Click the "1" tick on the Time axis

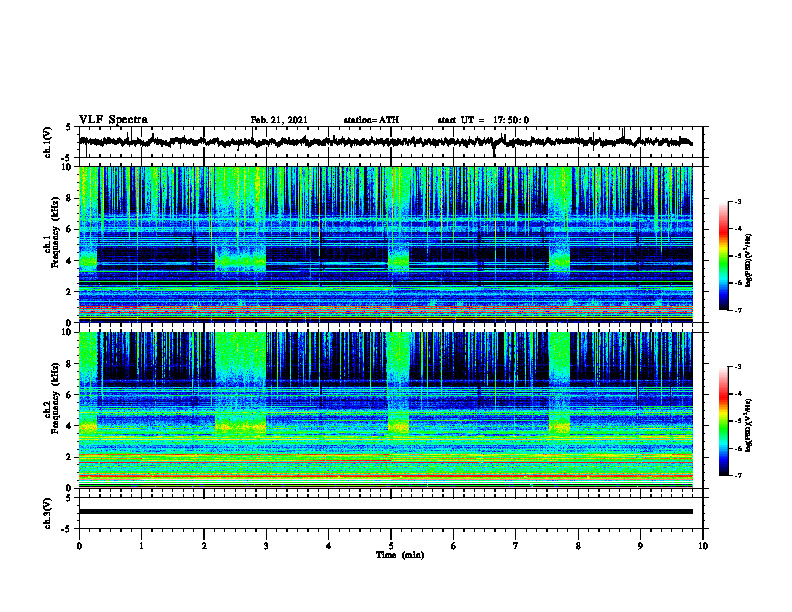point(141,546)
